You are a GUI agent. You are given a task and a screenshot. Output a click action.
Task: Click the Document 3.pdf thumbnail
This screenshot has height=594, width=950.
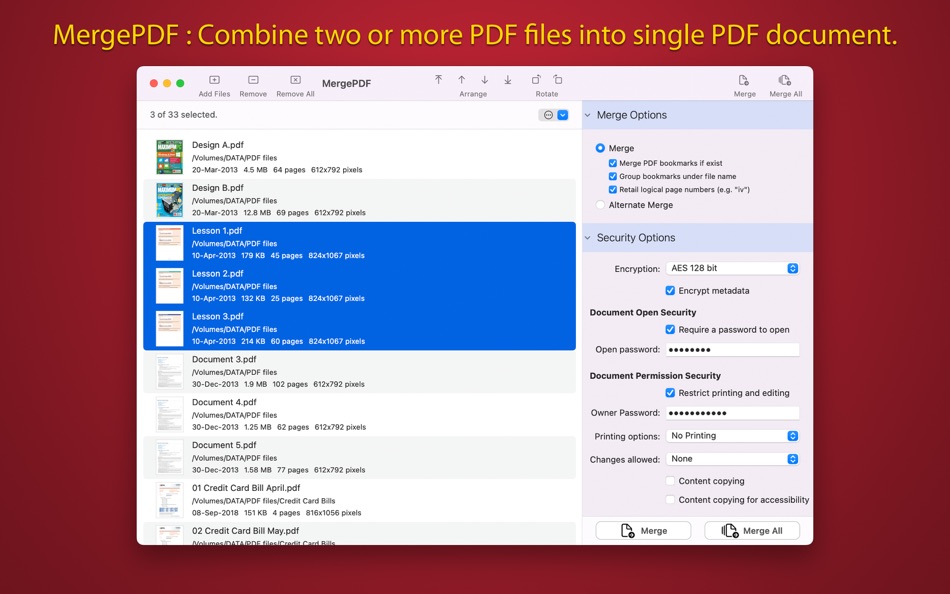(169, 372)
